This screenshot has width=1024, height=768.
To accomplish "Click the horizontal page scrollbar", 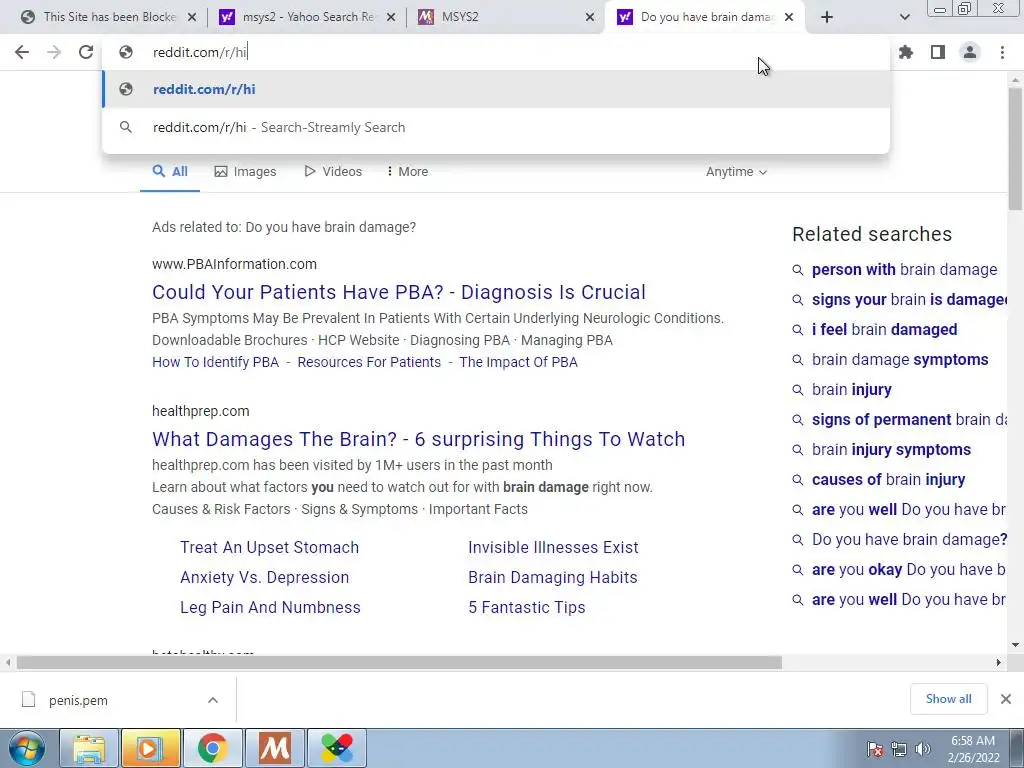I will pos(399,663).
